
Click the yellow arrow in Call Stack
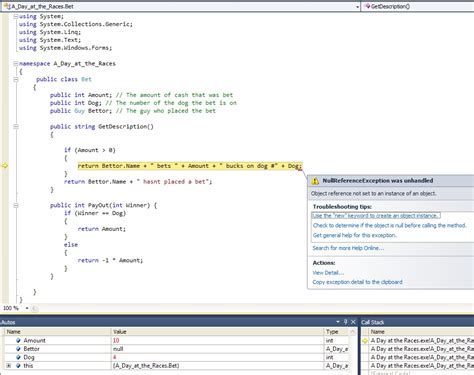pyautogui.click(x=365, y=341)
